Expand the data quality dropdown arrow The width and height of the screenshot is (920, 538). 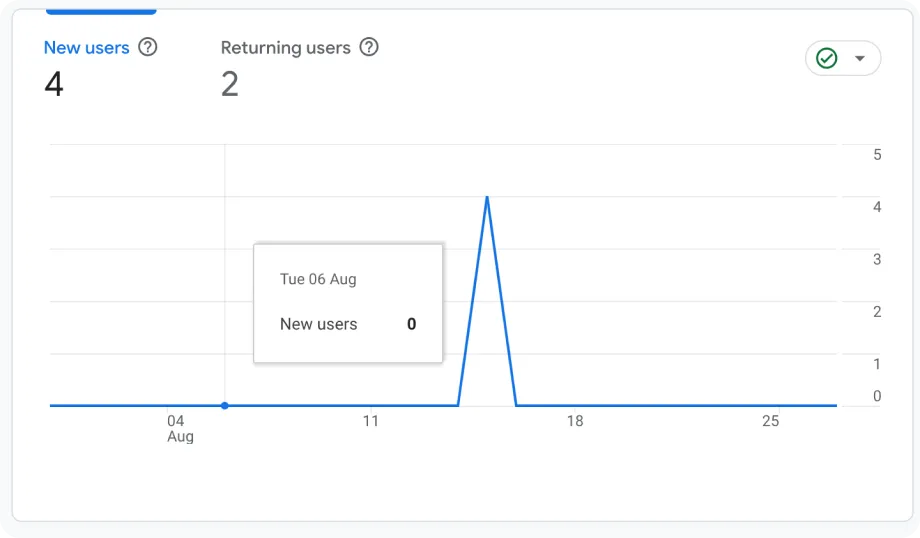click(860, 58)
